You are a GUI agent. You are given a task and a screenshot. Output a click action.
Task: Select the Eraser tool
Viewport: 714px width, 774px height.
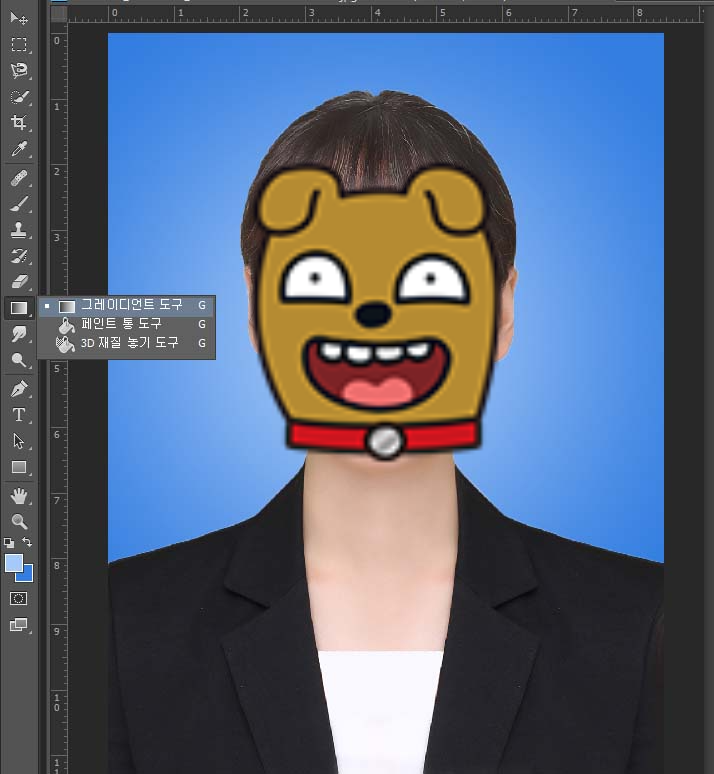19,282
